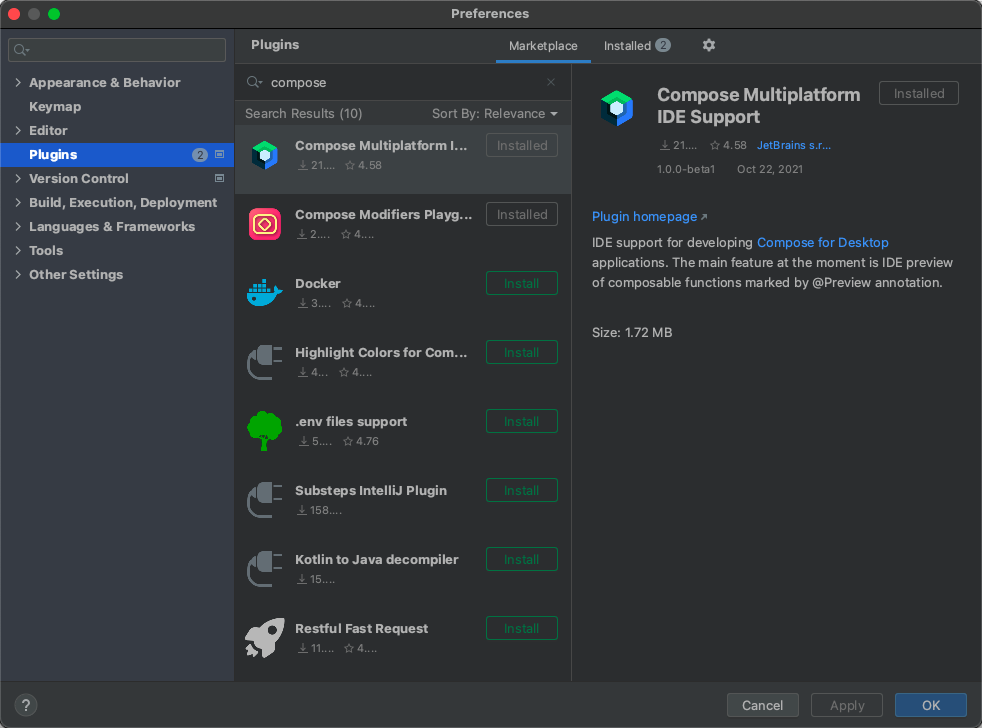982x728 pixels.
Task: Click the Restful Fast Request rocket icon
Action: tap(265, 638)
